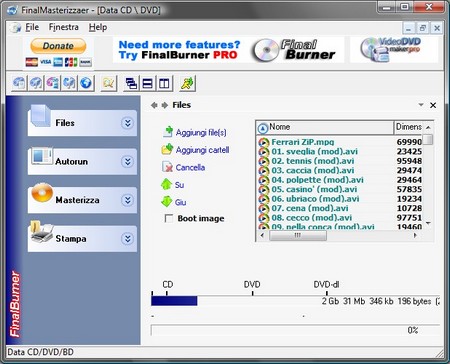The height and width of the screenshot is (364, 450).
Task: Click the disc copy toolbar icon
Action: tap(69, 83)
